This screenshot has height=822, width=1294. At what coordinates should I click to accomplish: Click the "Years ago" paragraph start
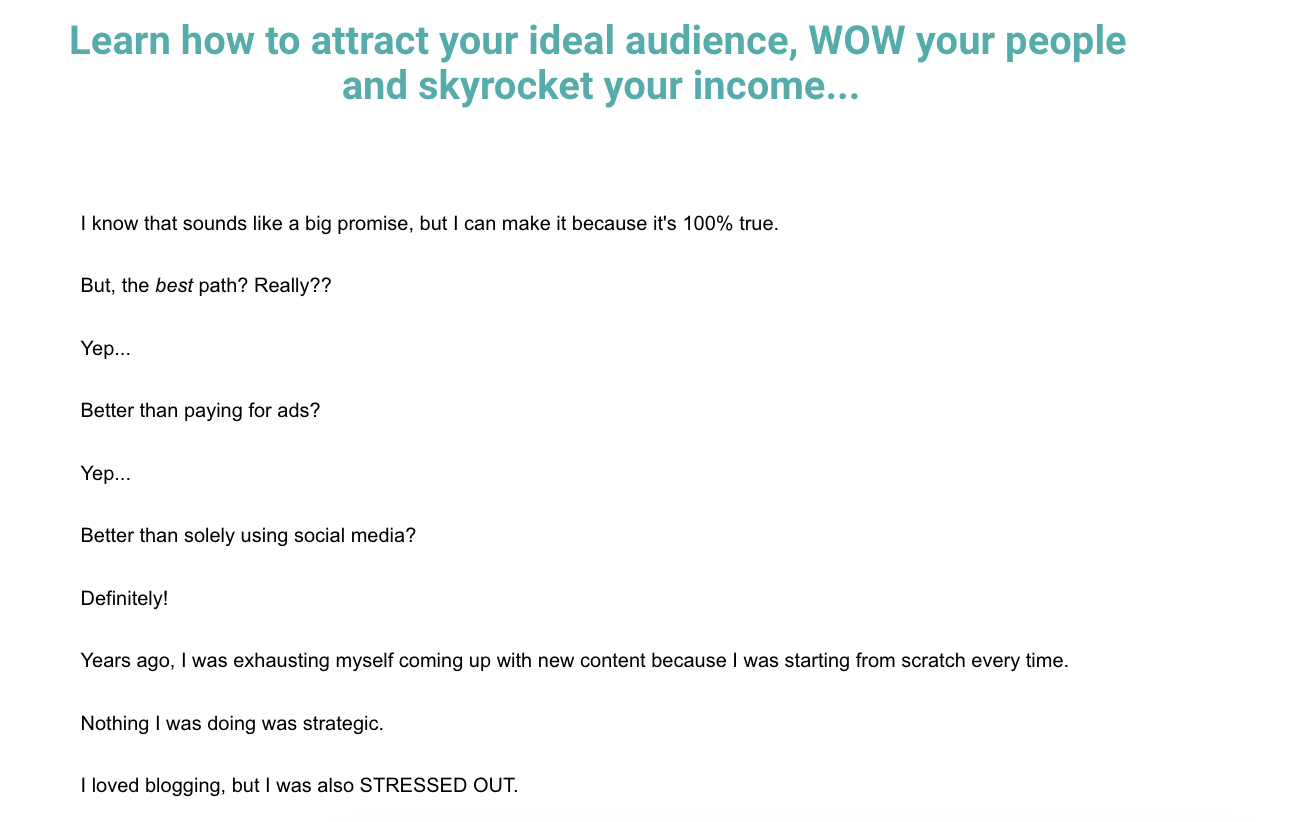(x=125, y=661)
